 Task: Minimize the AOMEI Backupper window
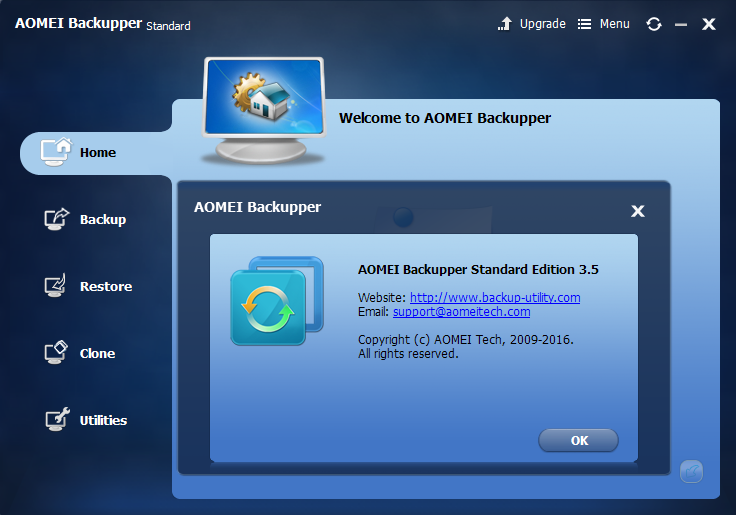[681, 24]
